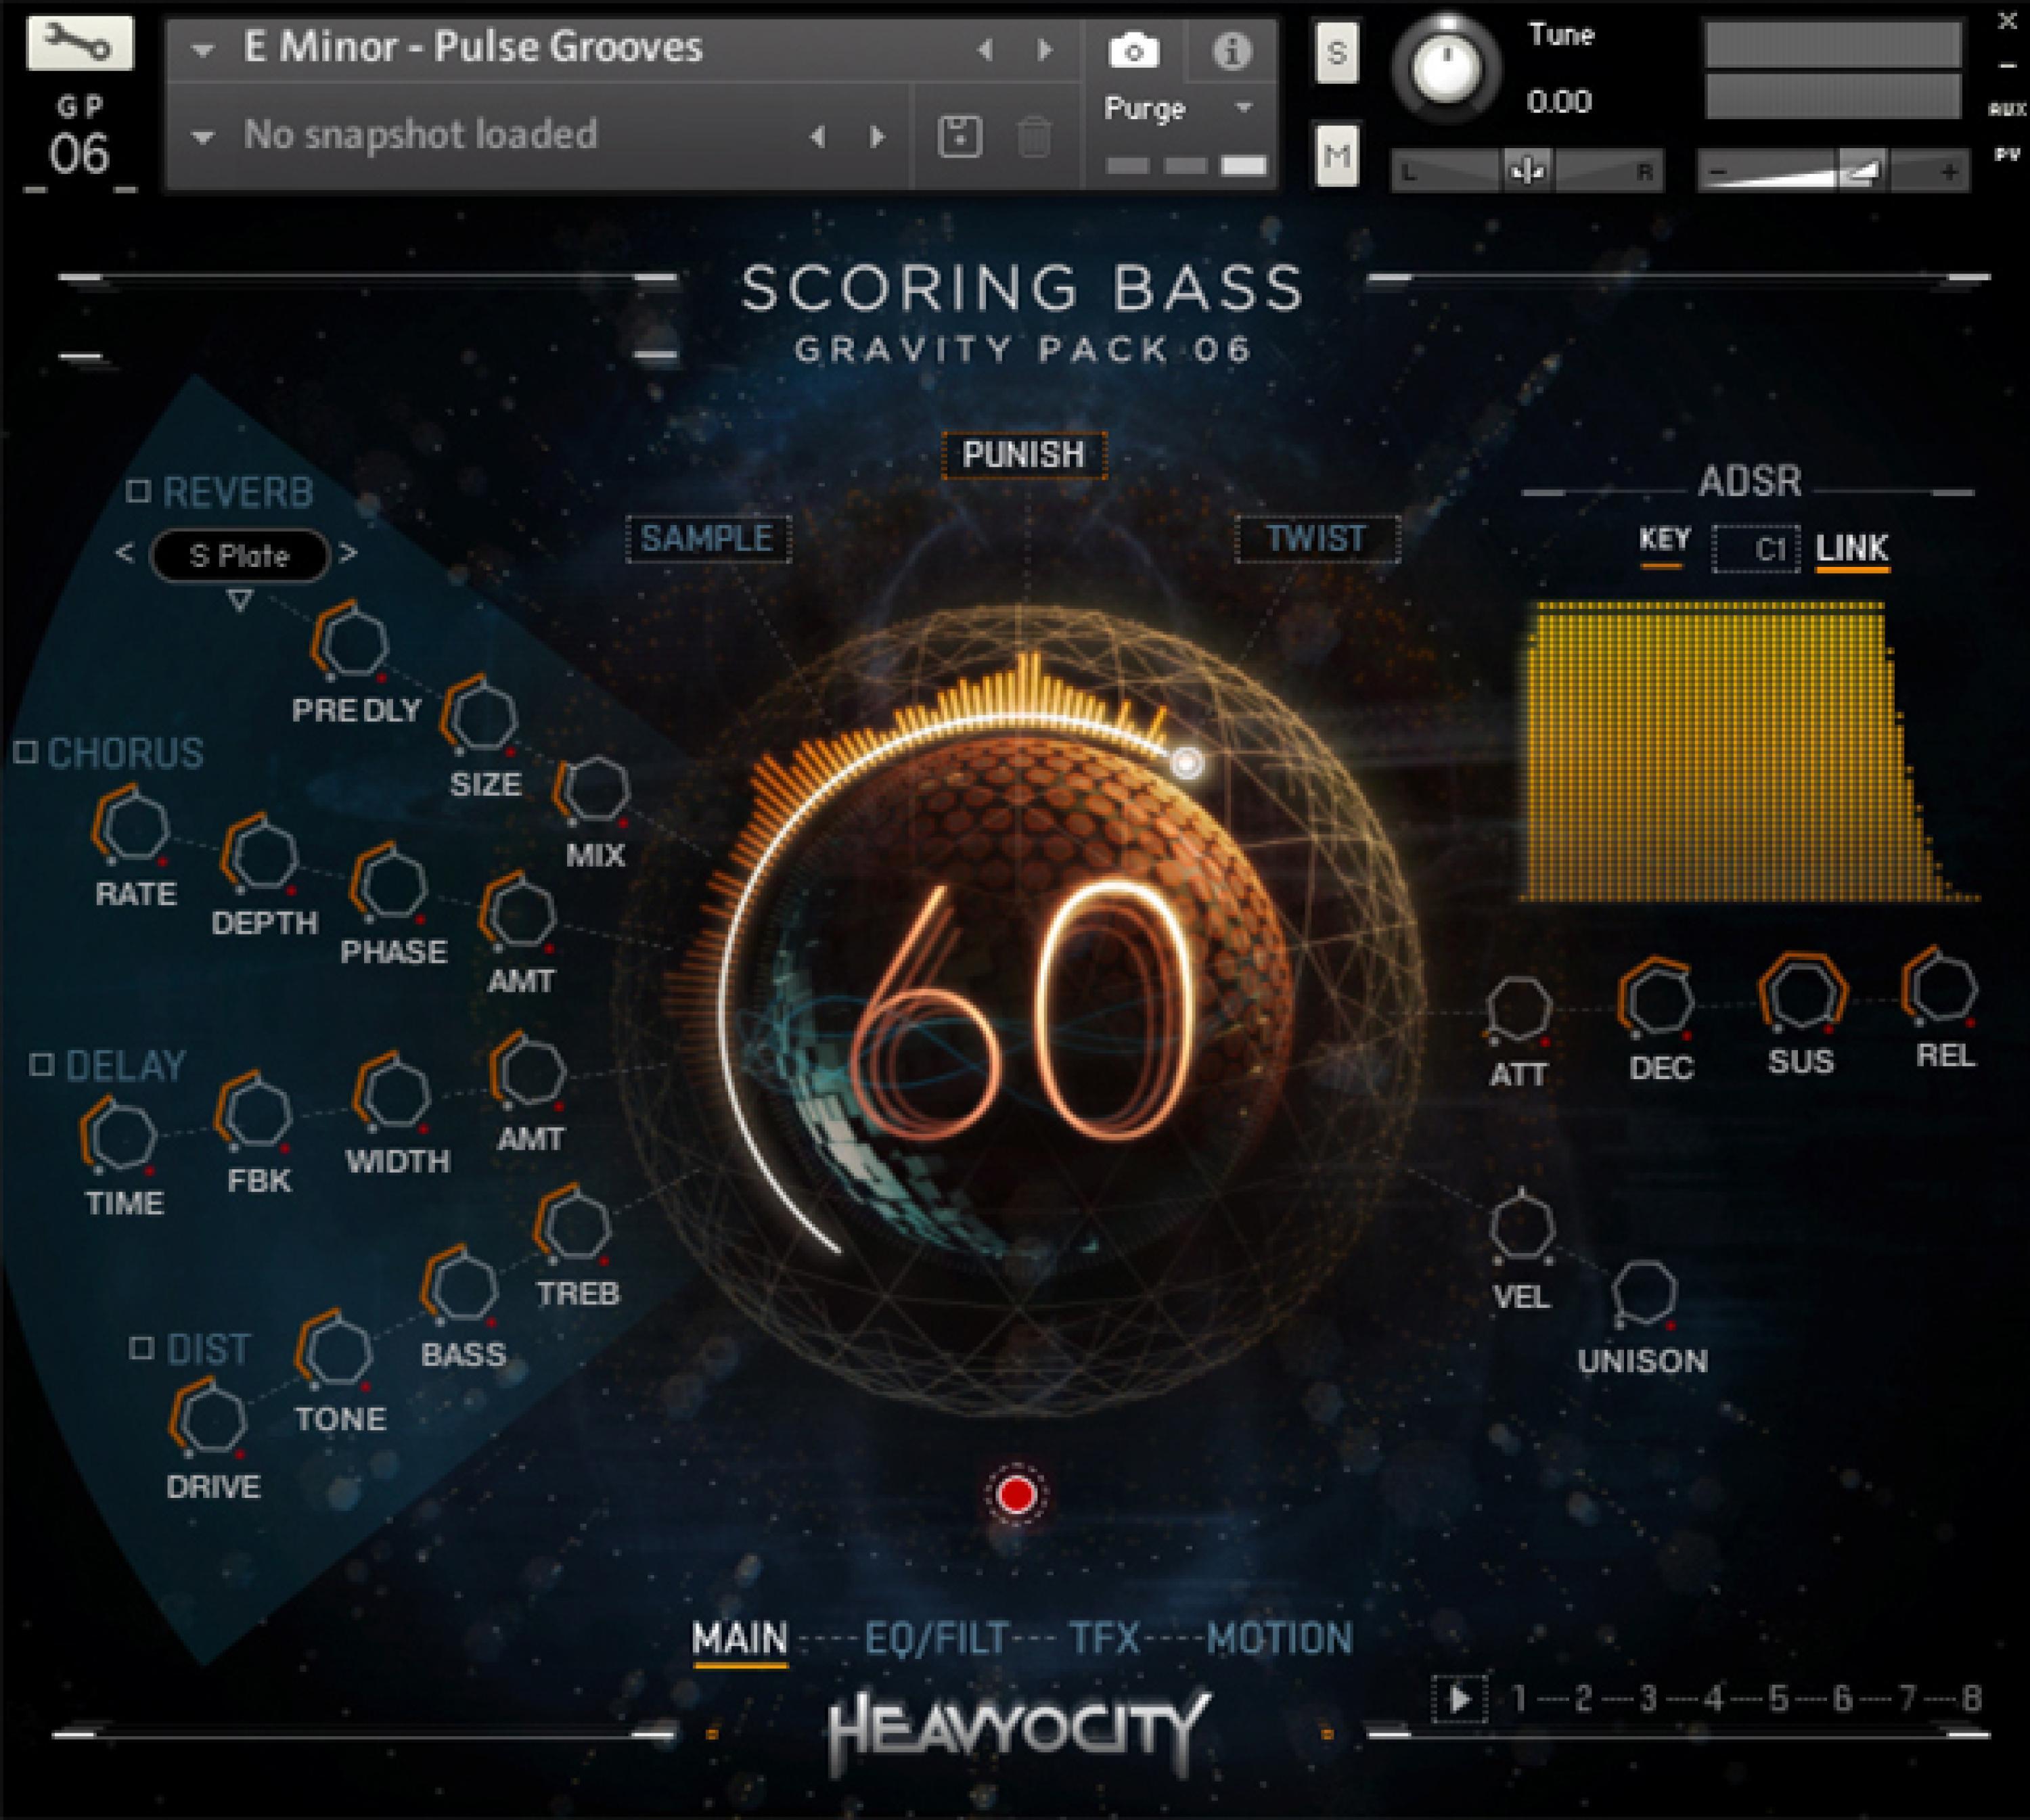The image size is (2030, 1820).
Task: Select motion slot 1
Action: tap(1519, 1699)
